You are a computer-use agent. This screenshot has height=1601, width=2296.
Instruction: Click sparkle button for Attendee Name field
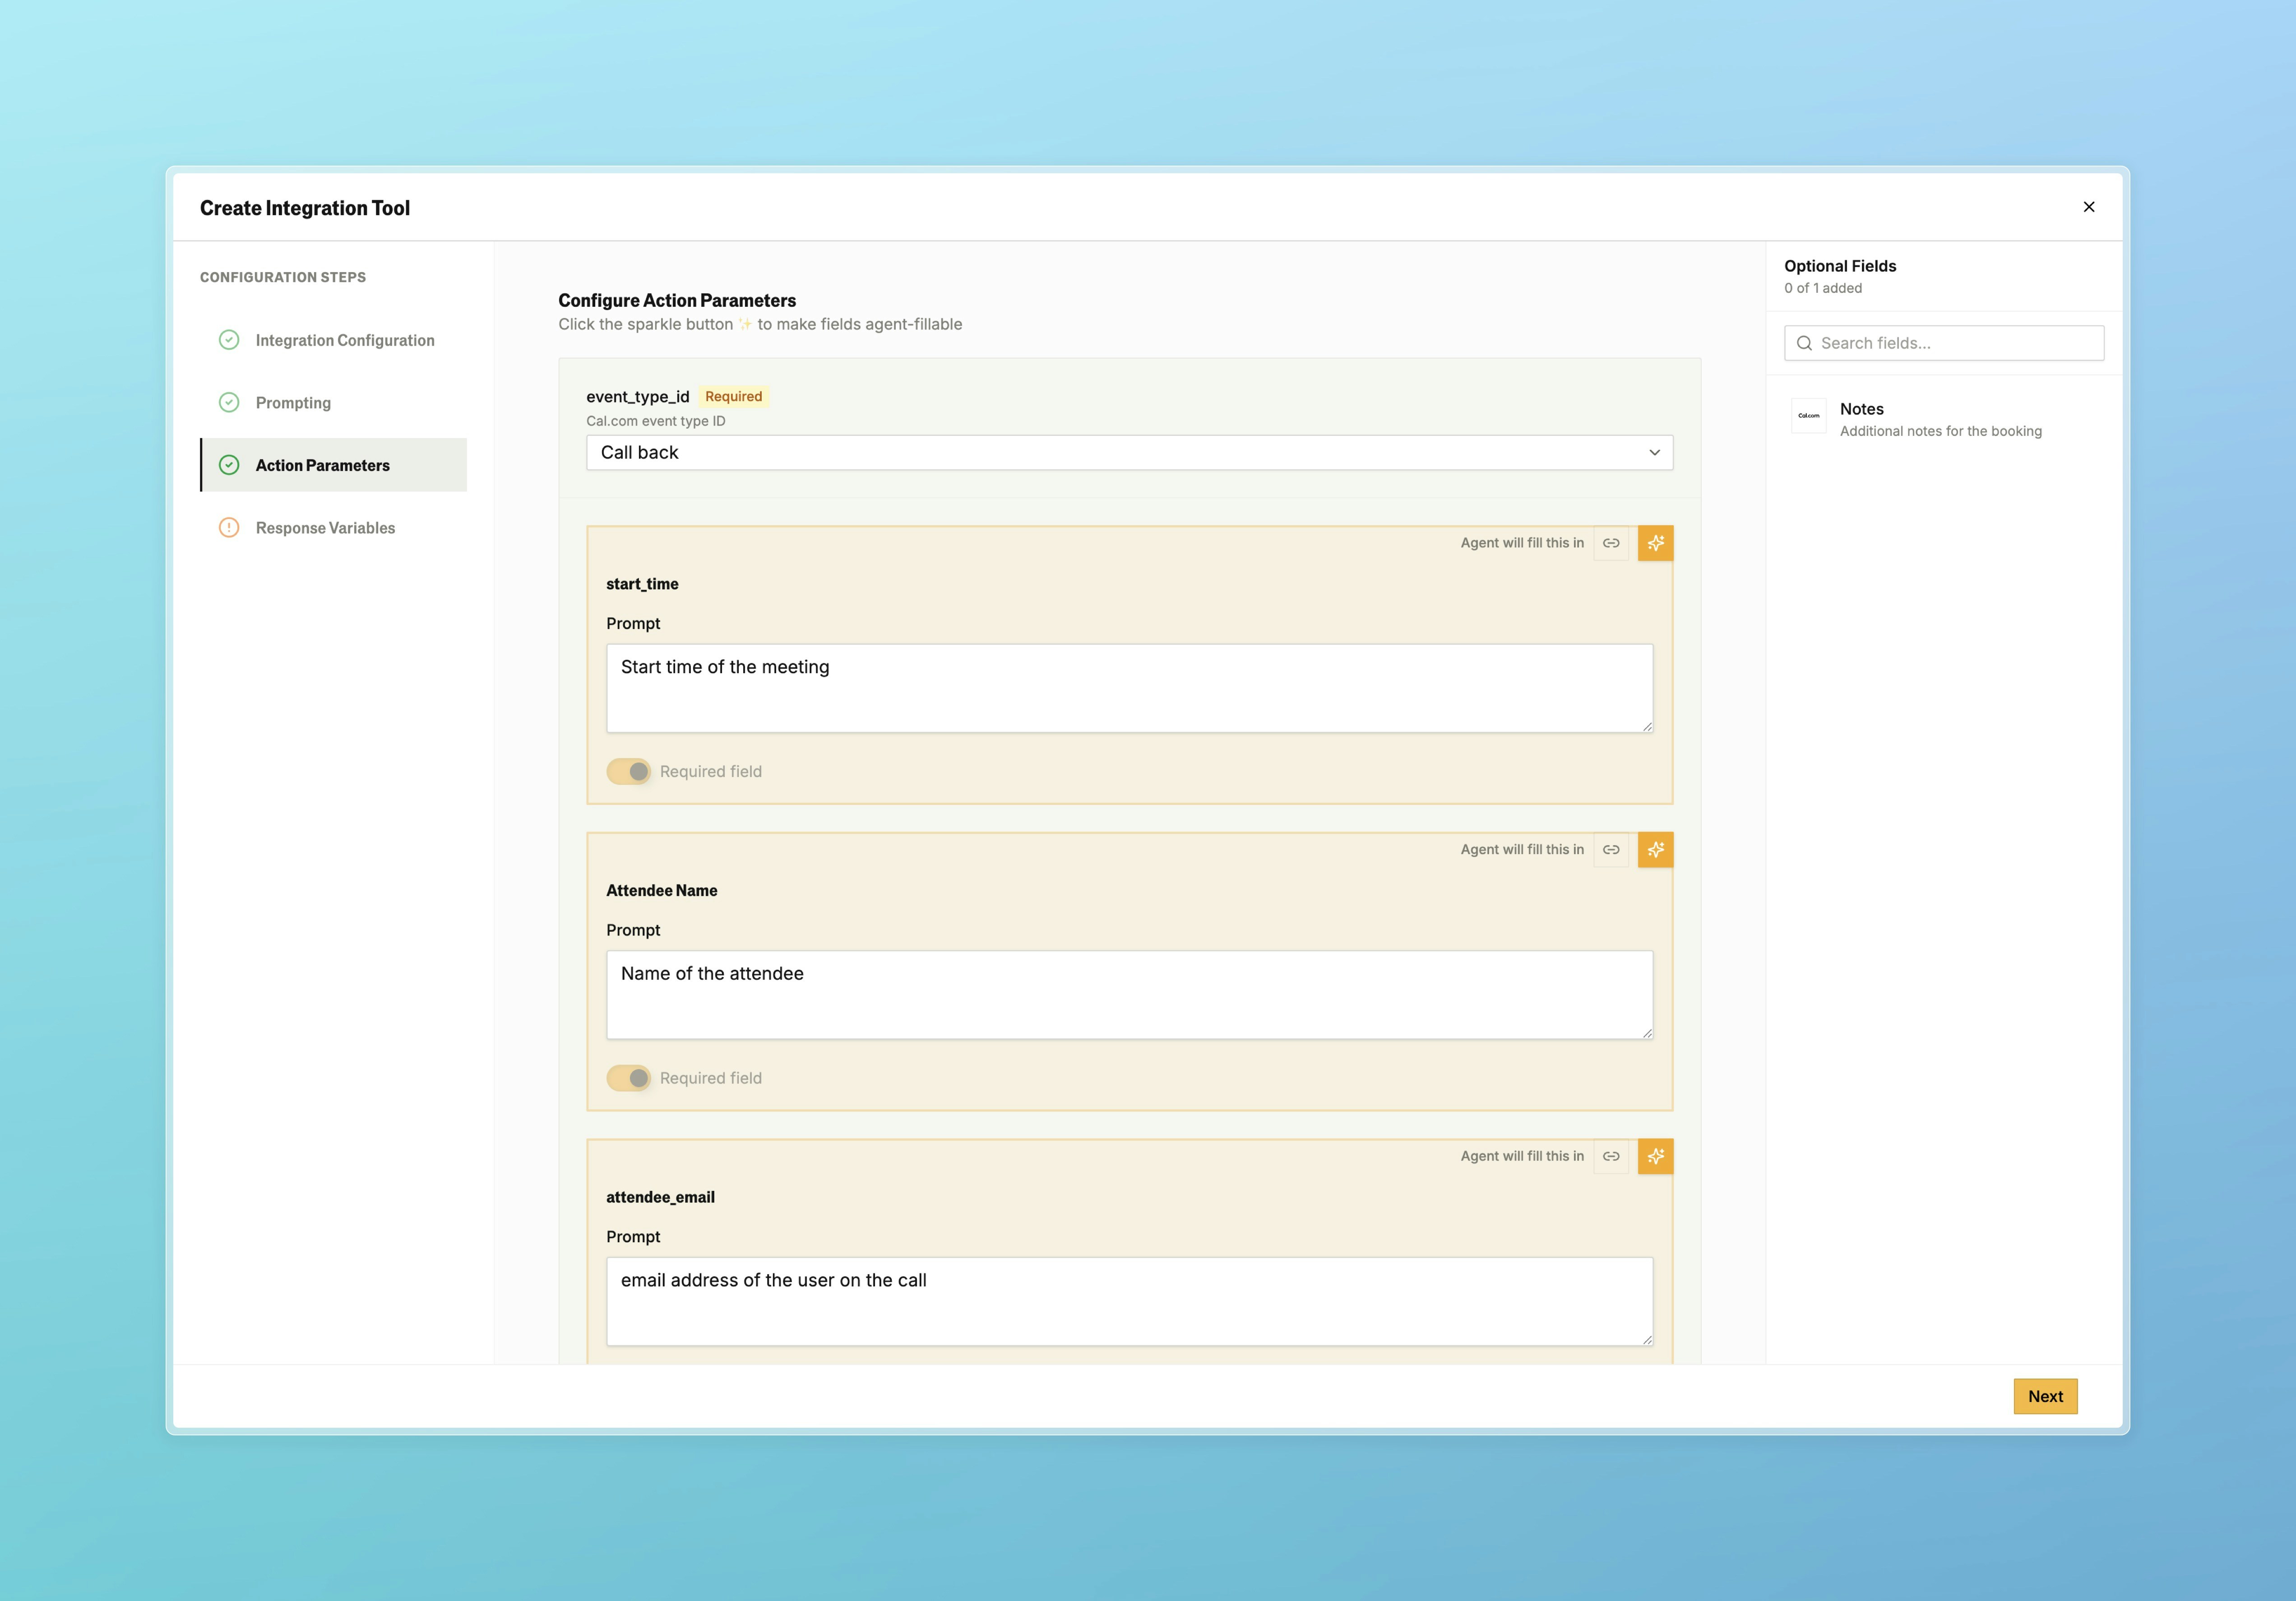point(1655,850)
